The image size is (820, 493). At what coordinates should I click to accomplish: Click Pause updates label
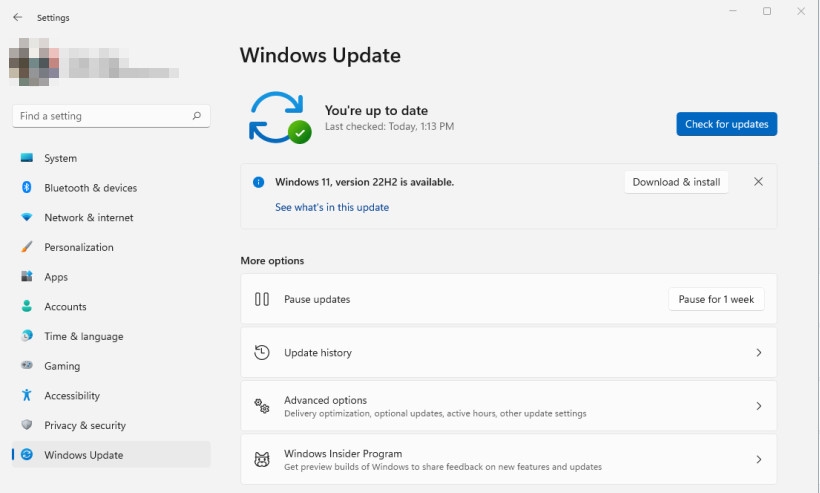(x=317, y=299)
